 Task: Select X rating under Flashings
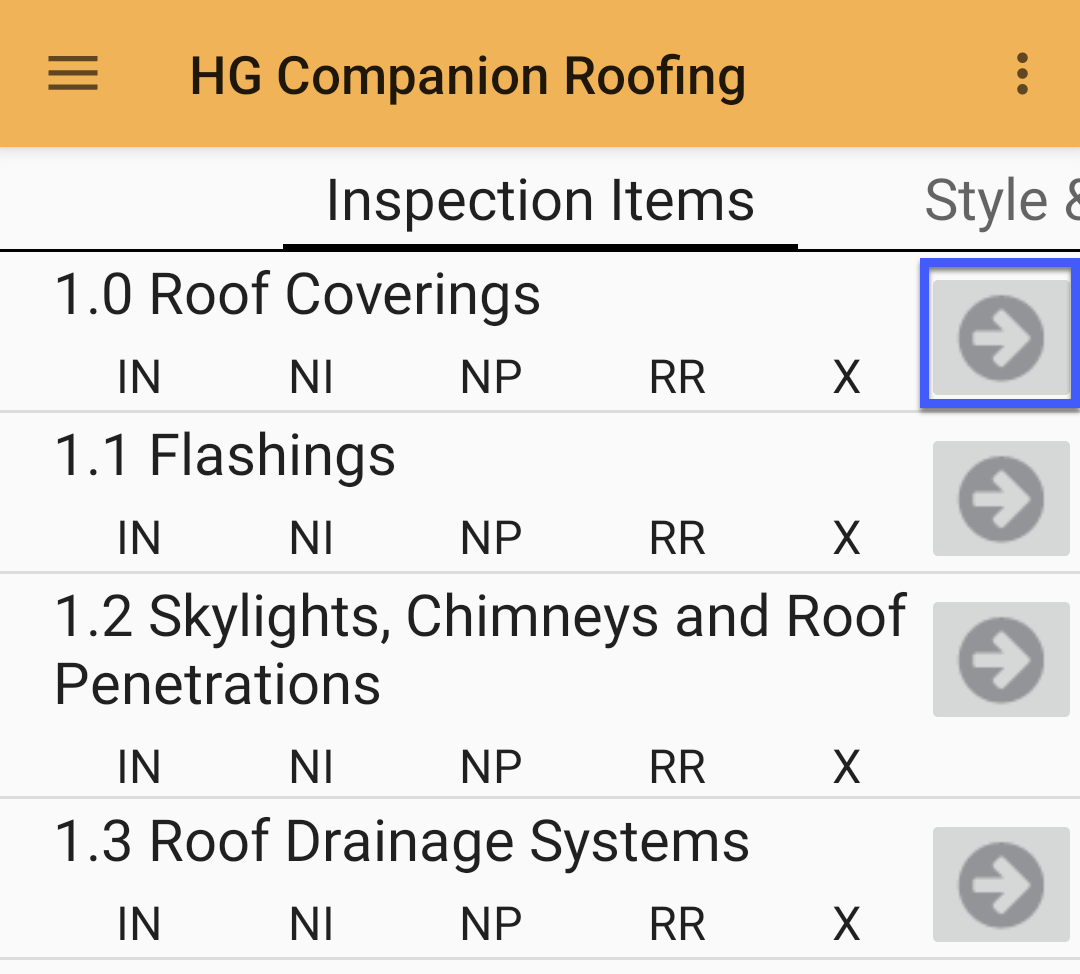(846, 538)
